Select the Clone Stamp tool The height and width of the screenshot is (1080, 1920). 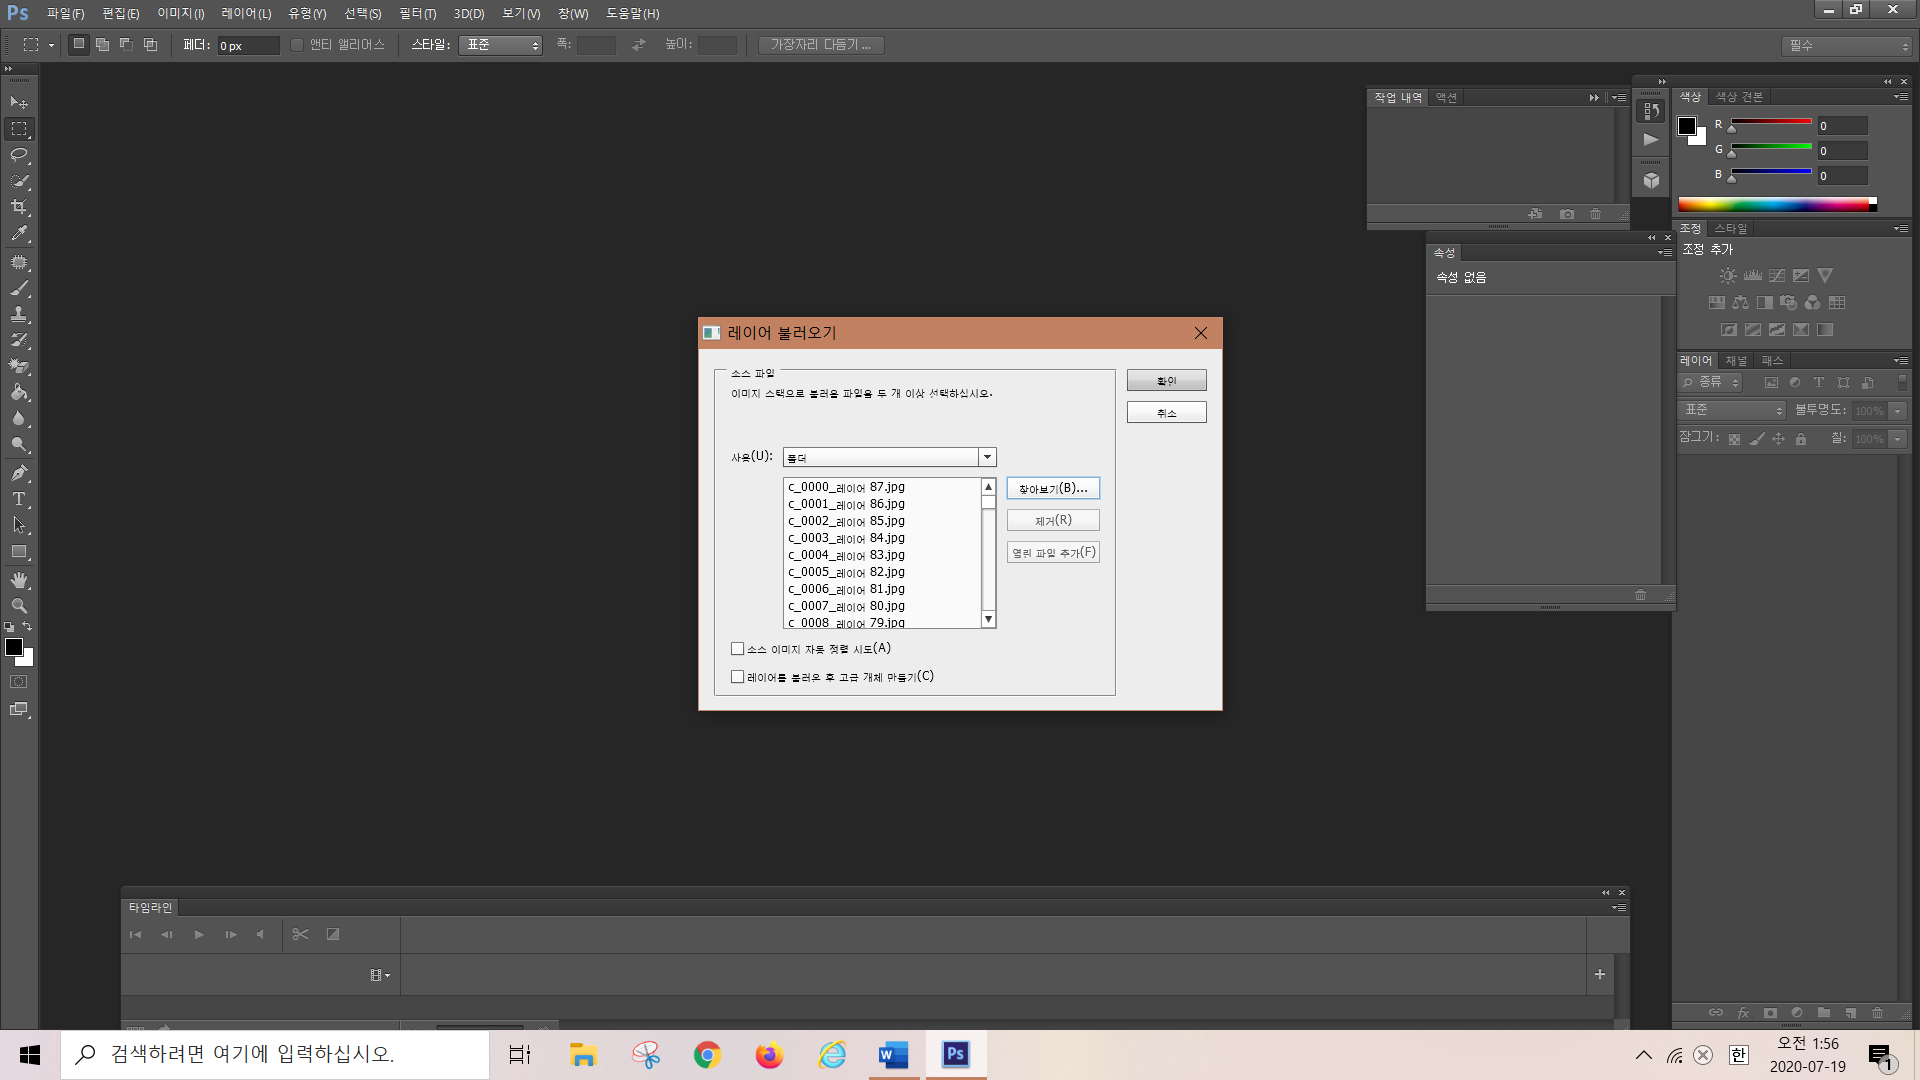[19, 314]
